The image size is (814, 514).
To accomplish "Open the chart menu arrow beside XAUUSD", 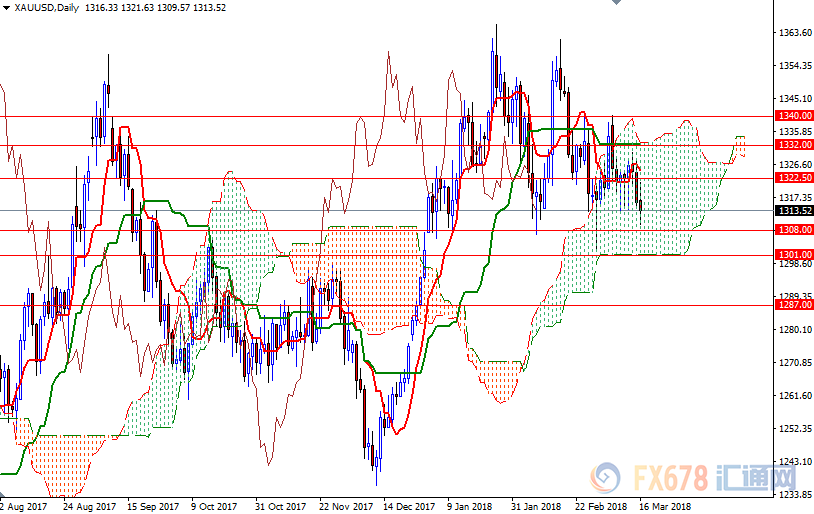I will [x=7, y=7].
